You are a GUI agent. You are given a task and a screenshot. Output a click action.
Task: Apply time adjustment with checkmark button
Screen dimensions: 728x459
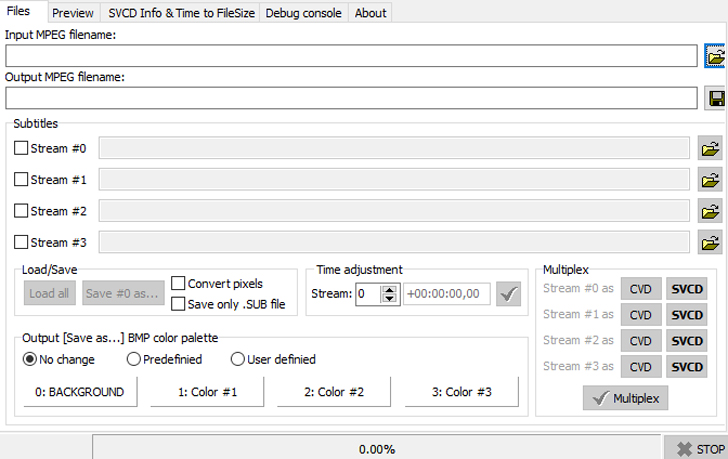point(509,294)
